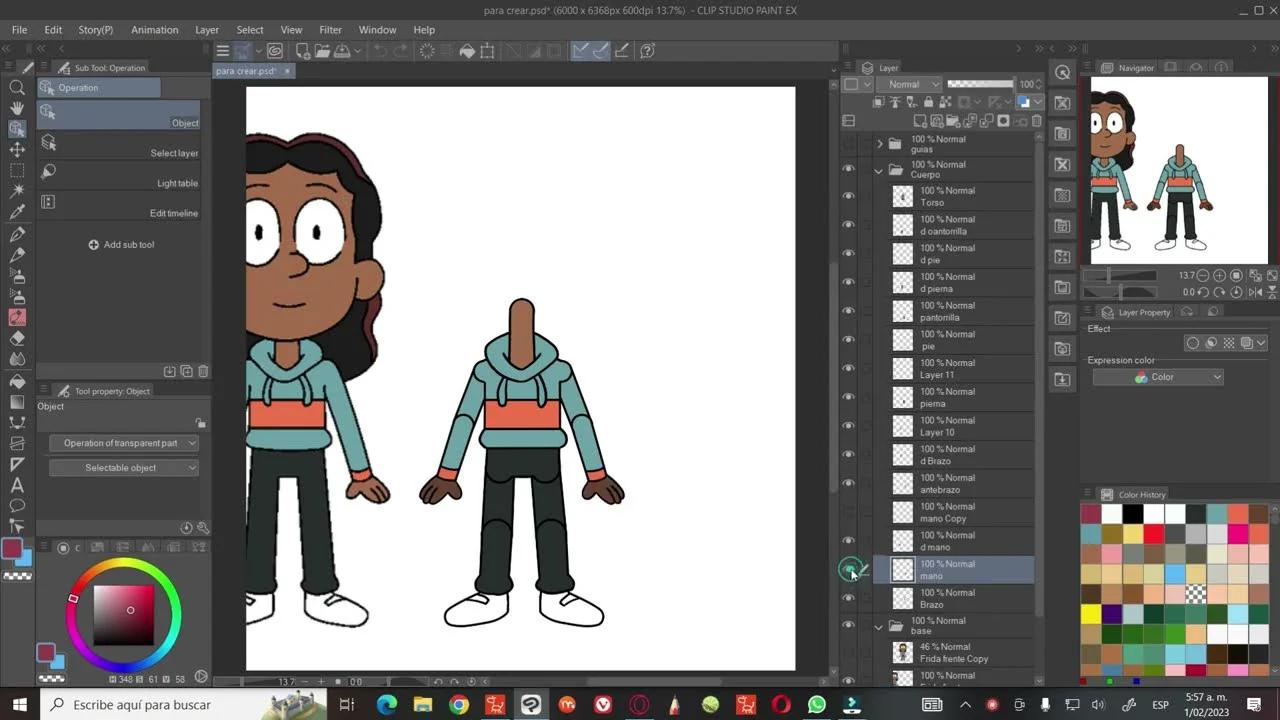Open CLIP STUDIO PAINT help icon

[647, 51]
